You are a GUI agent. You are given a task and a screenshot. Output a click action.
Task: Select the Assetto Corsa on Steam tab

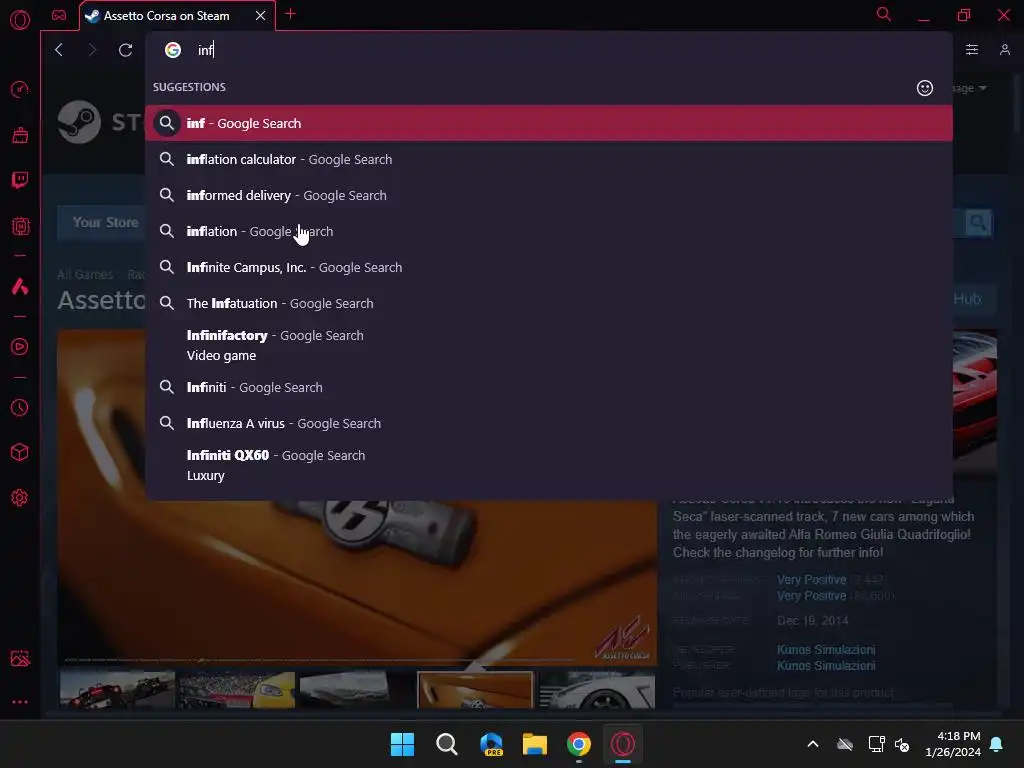pyautogui.click(x=167, y=16)
